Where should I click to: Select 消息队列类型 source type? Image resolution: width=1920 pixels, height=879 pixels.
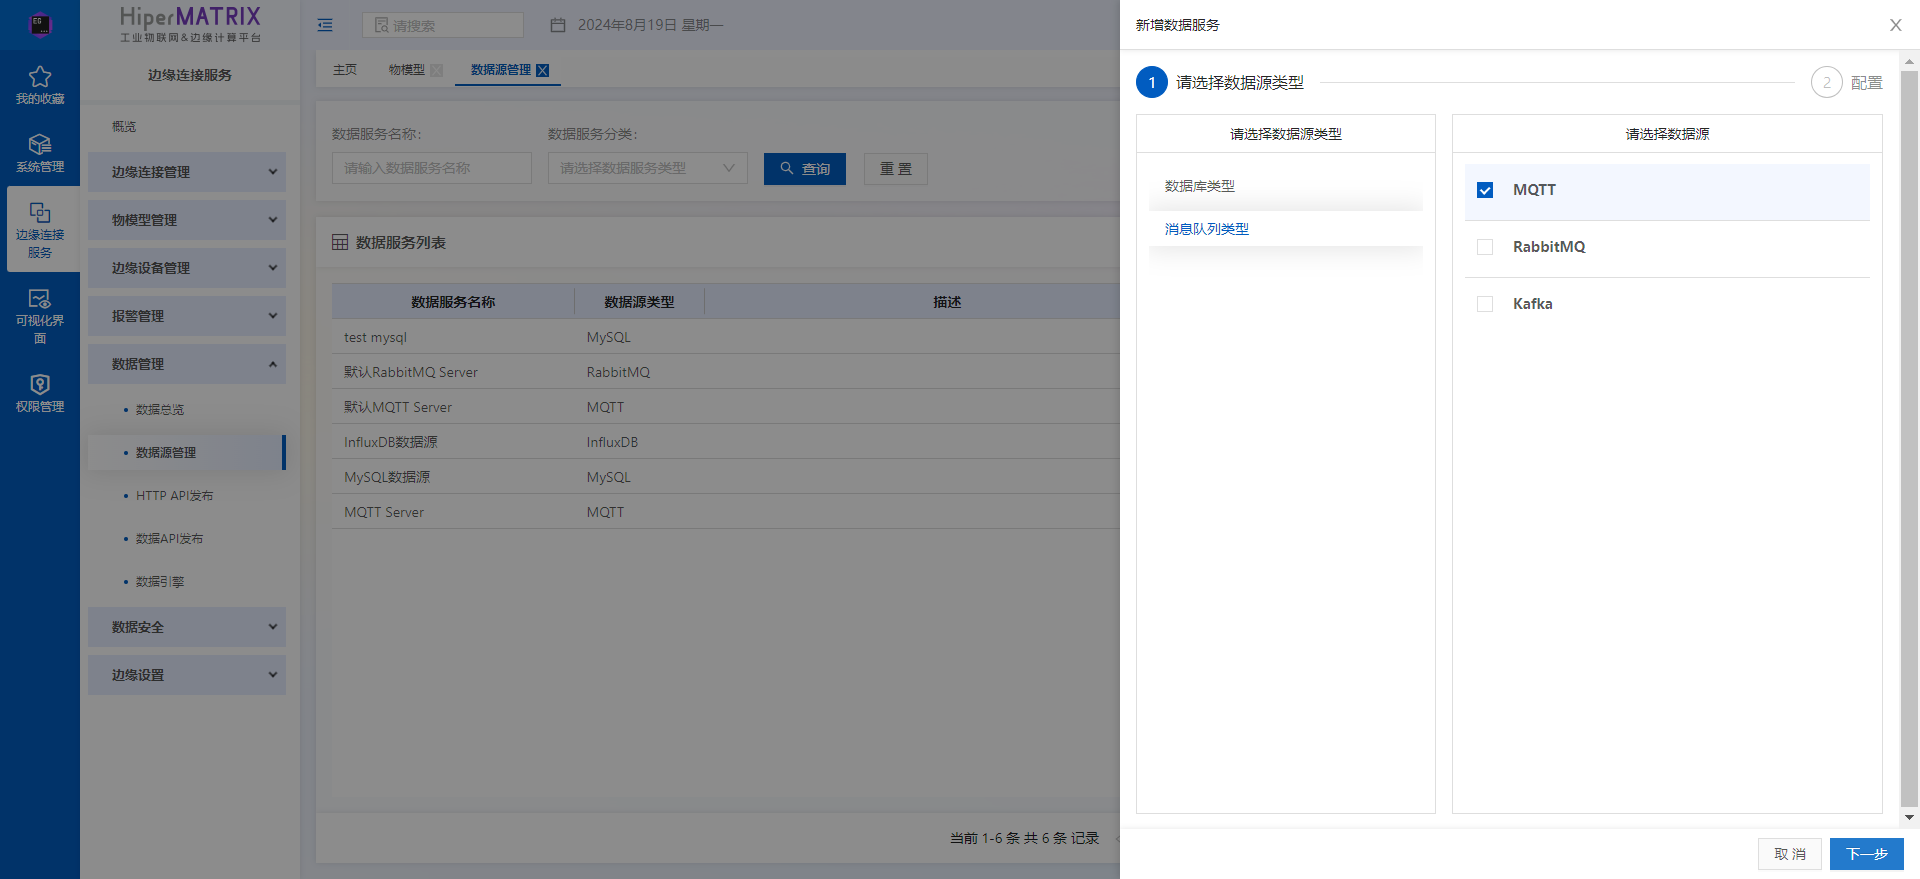pos(1286,229)
